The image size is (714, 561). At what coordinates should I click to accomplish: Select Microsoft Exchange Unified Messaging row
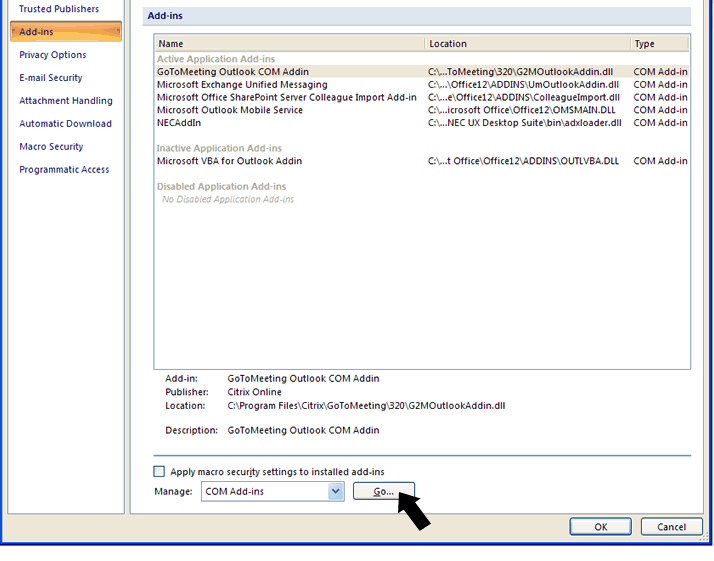click(x=422, y=84)
